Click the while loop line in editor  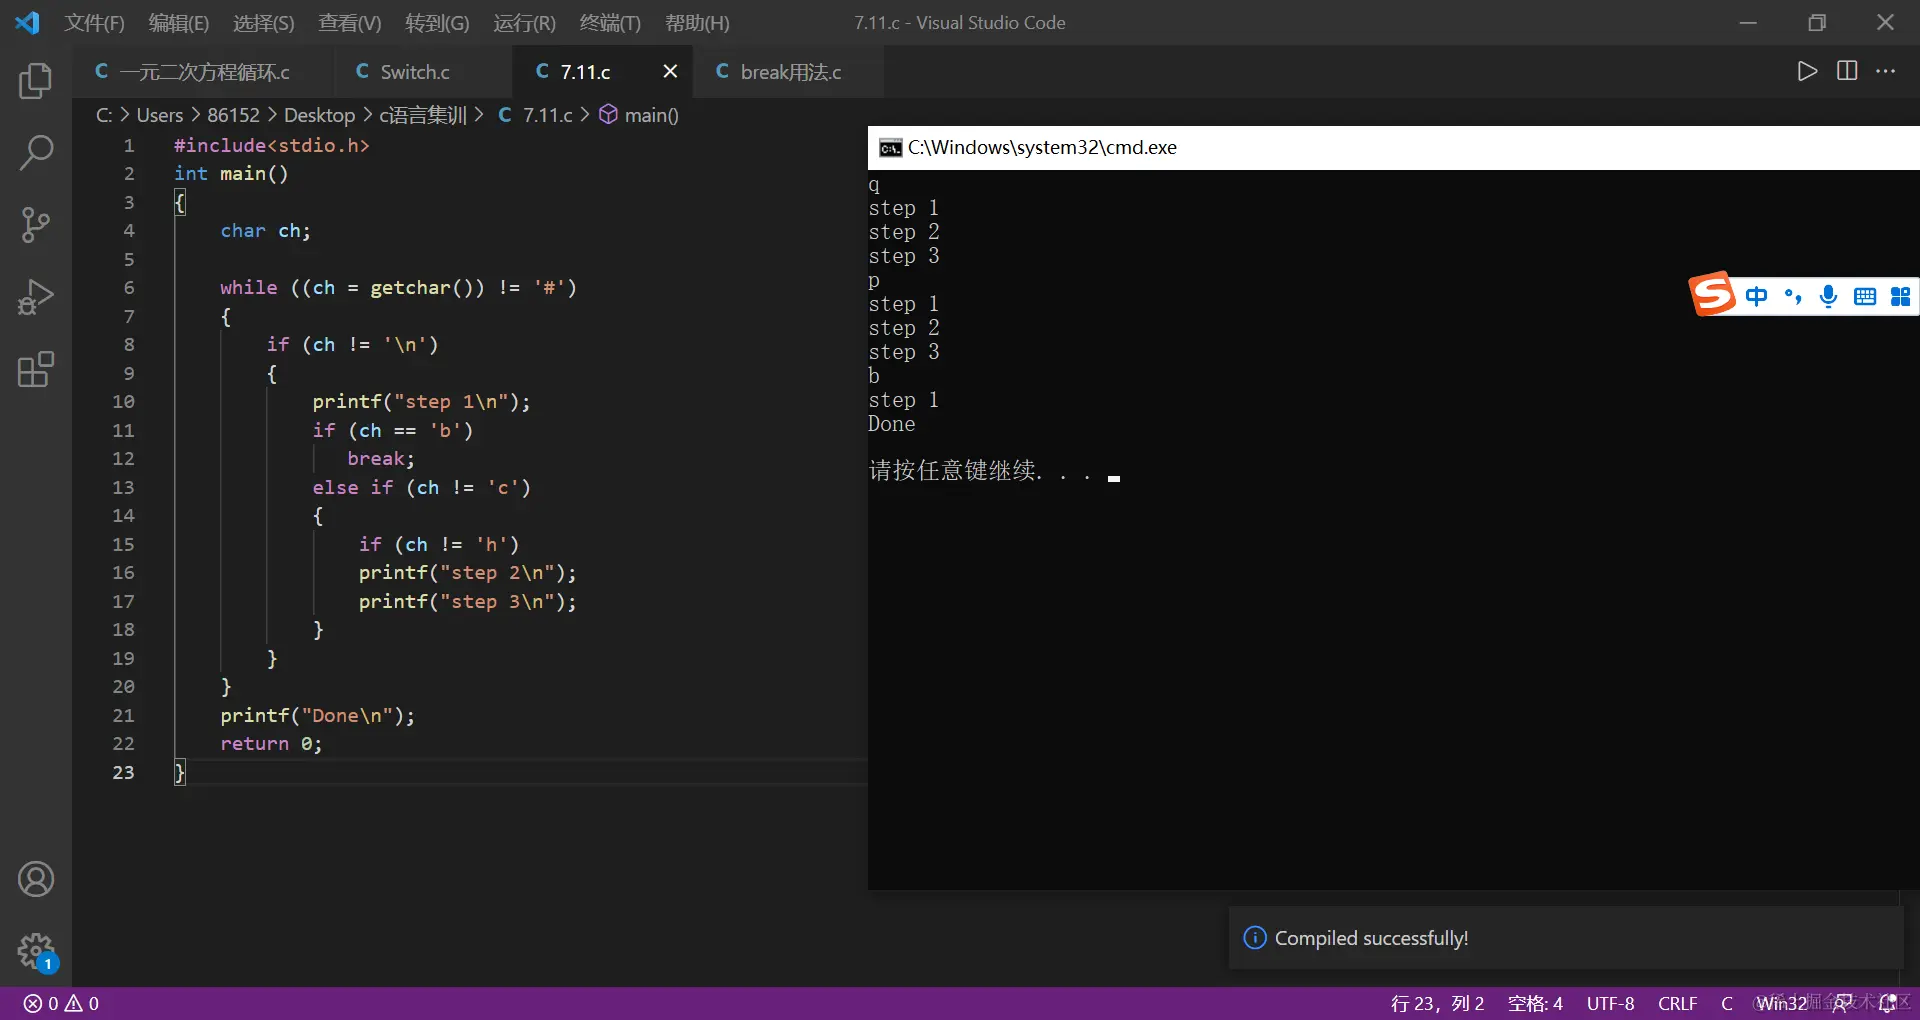398,288
